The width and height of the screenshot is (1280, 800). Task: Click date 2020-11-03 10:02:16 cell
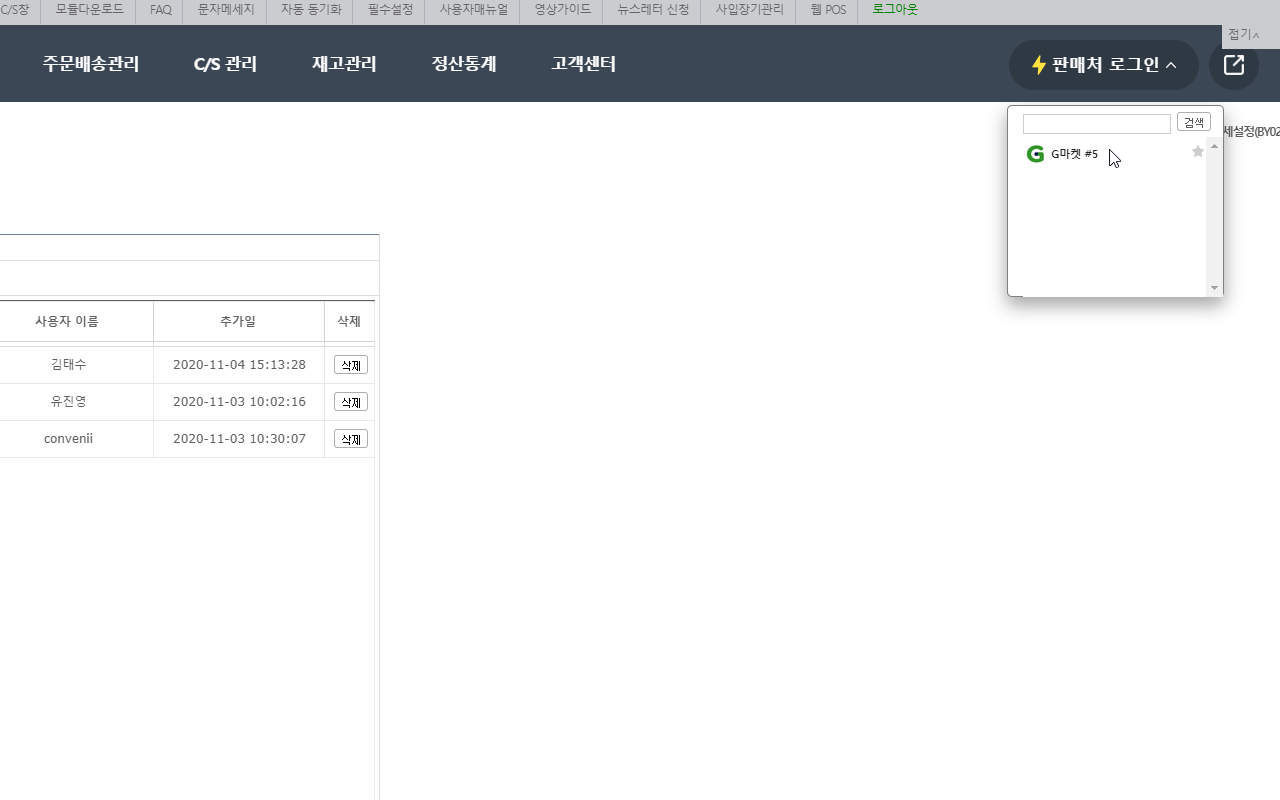tap(239, 402)
